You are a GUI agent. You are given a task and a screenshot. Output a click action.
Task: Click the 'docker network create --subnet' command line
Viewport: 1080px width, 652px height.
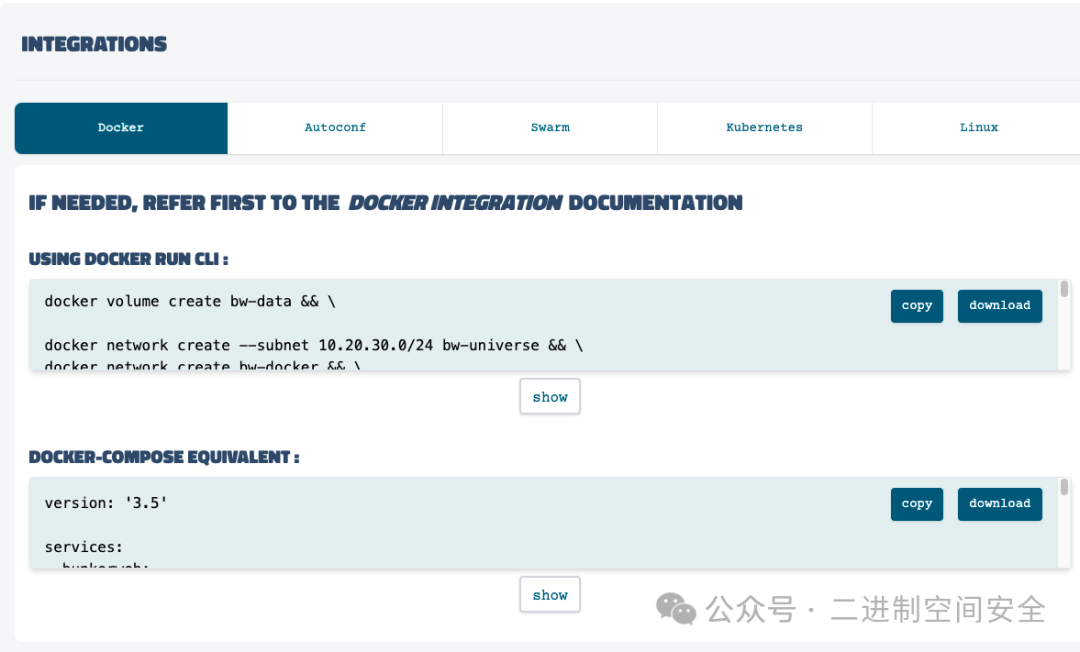tap(313, 345)
